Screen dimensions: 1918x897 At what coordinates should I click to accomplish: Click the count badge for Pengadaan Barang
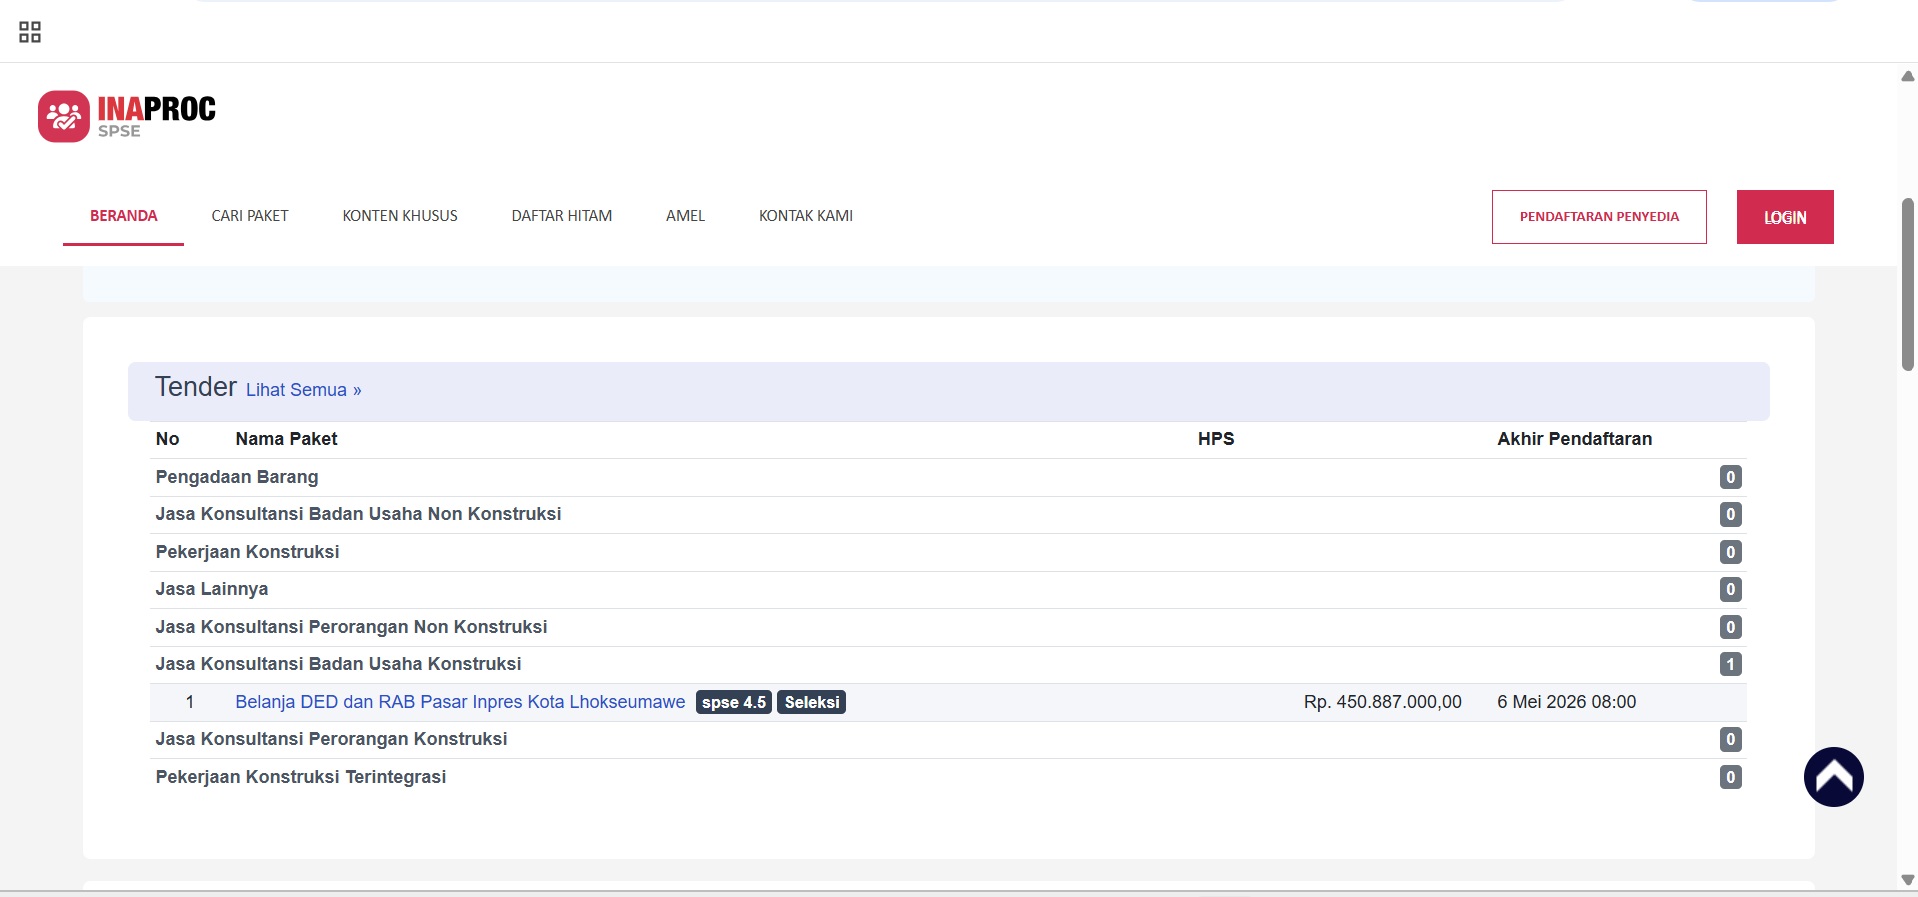[x=1730, y=477]
